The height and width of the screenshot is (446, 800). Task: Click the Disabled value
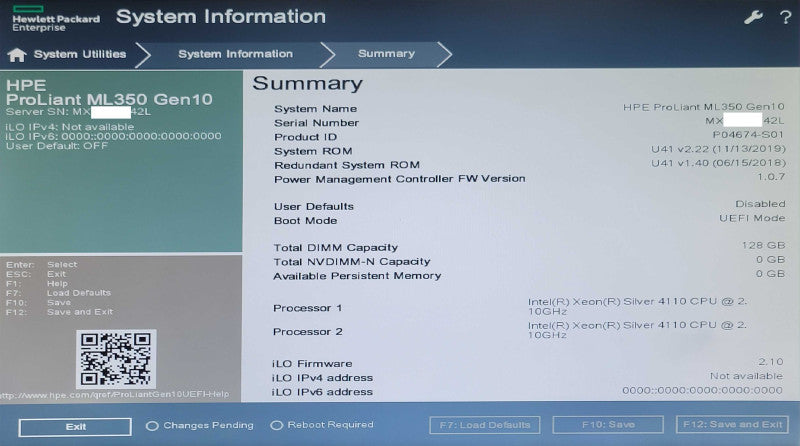click(760, 204)
